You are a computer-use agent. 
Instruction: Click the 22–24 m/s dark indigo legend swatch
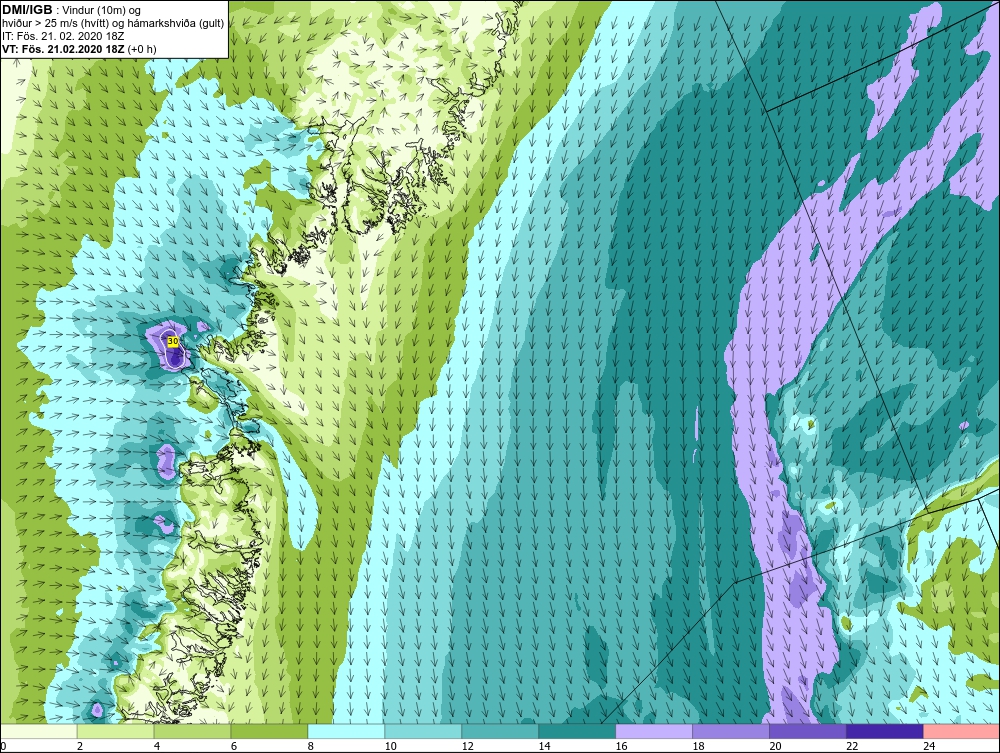(x=885, y=731)
